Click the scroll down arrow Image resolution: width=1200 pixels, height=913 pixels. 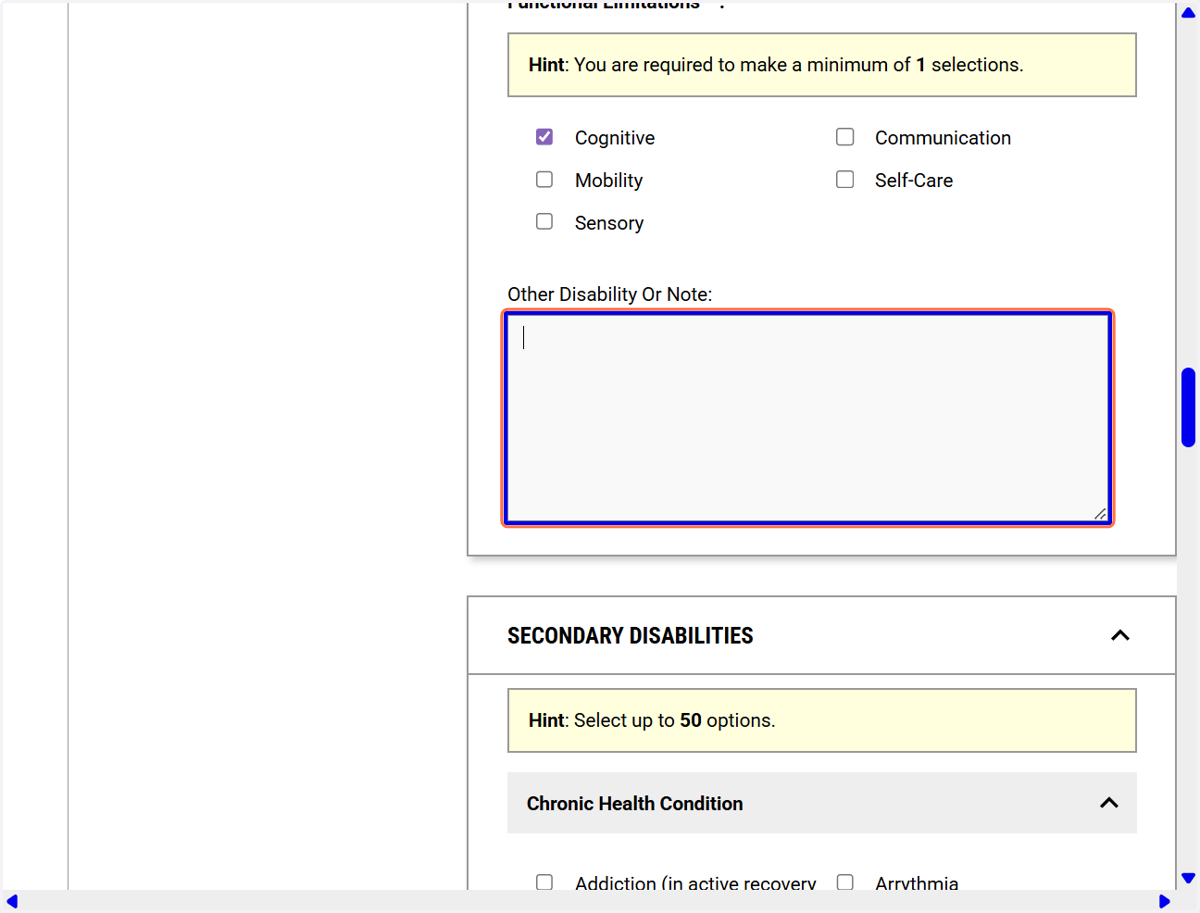[1188, 878]
